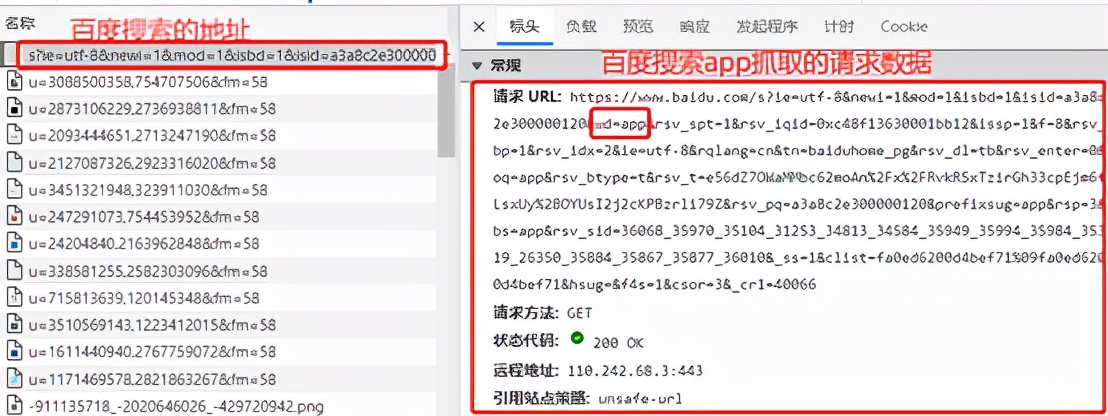The height and width of the screenshot is (416, 1108).
Task: Click image icon of u=24204840 row
Action: tap(14, 244)
